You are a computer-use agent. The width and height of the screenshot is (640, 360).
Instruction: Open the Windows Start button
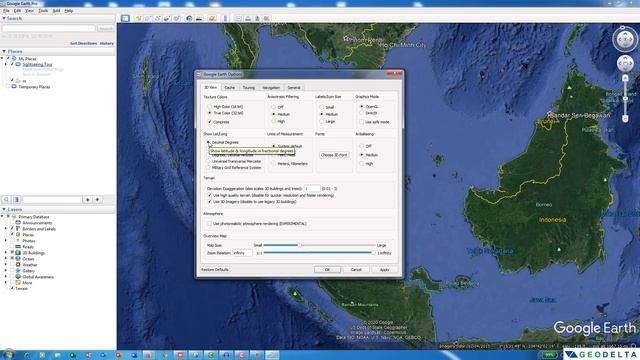tap(8, 355)
